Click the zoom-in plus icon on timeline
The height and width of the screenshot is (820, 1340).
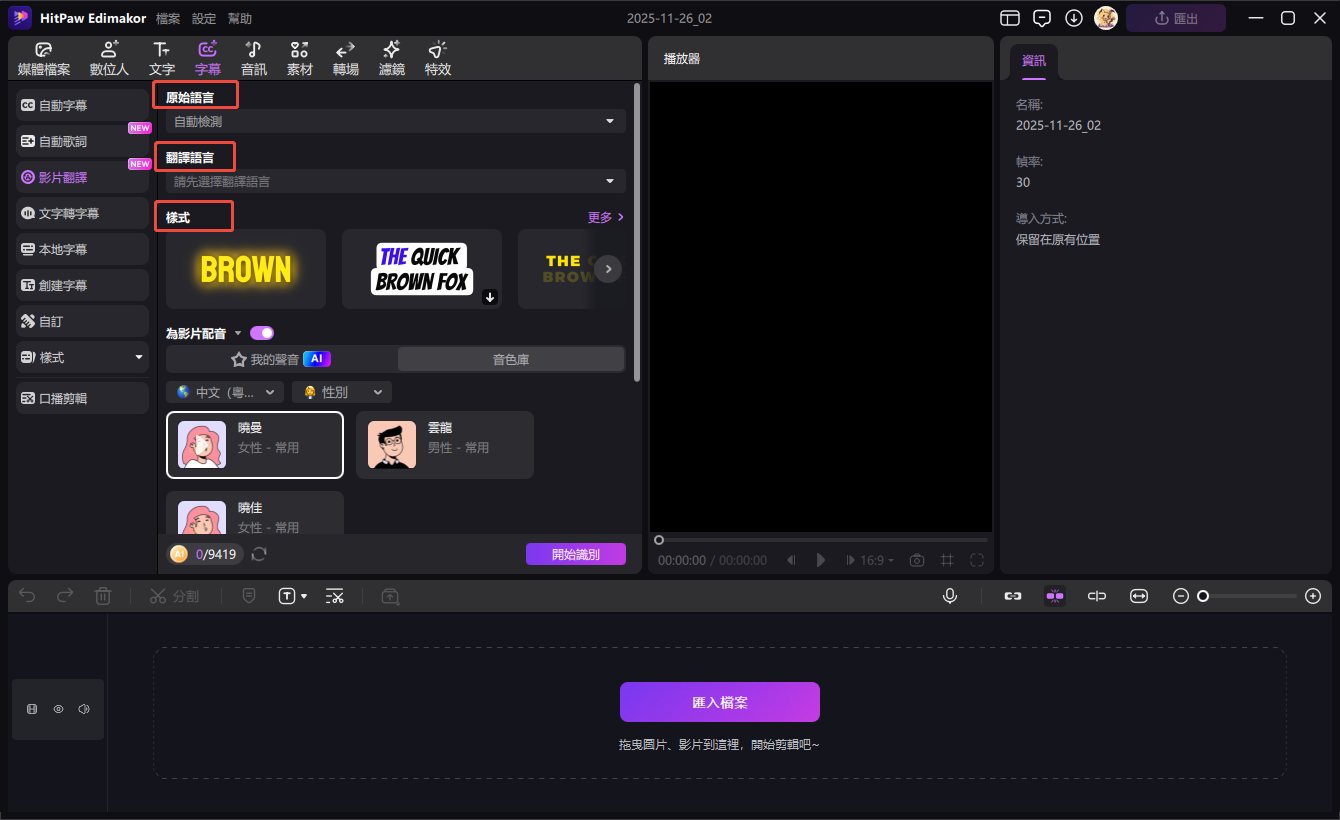click(x=1313, y=596)
